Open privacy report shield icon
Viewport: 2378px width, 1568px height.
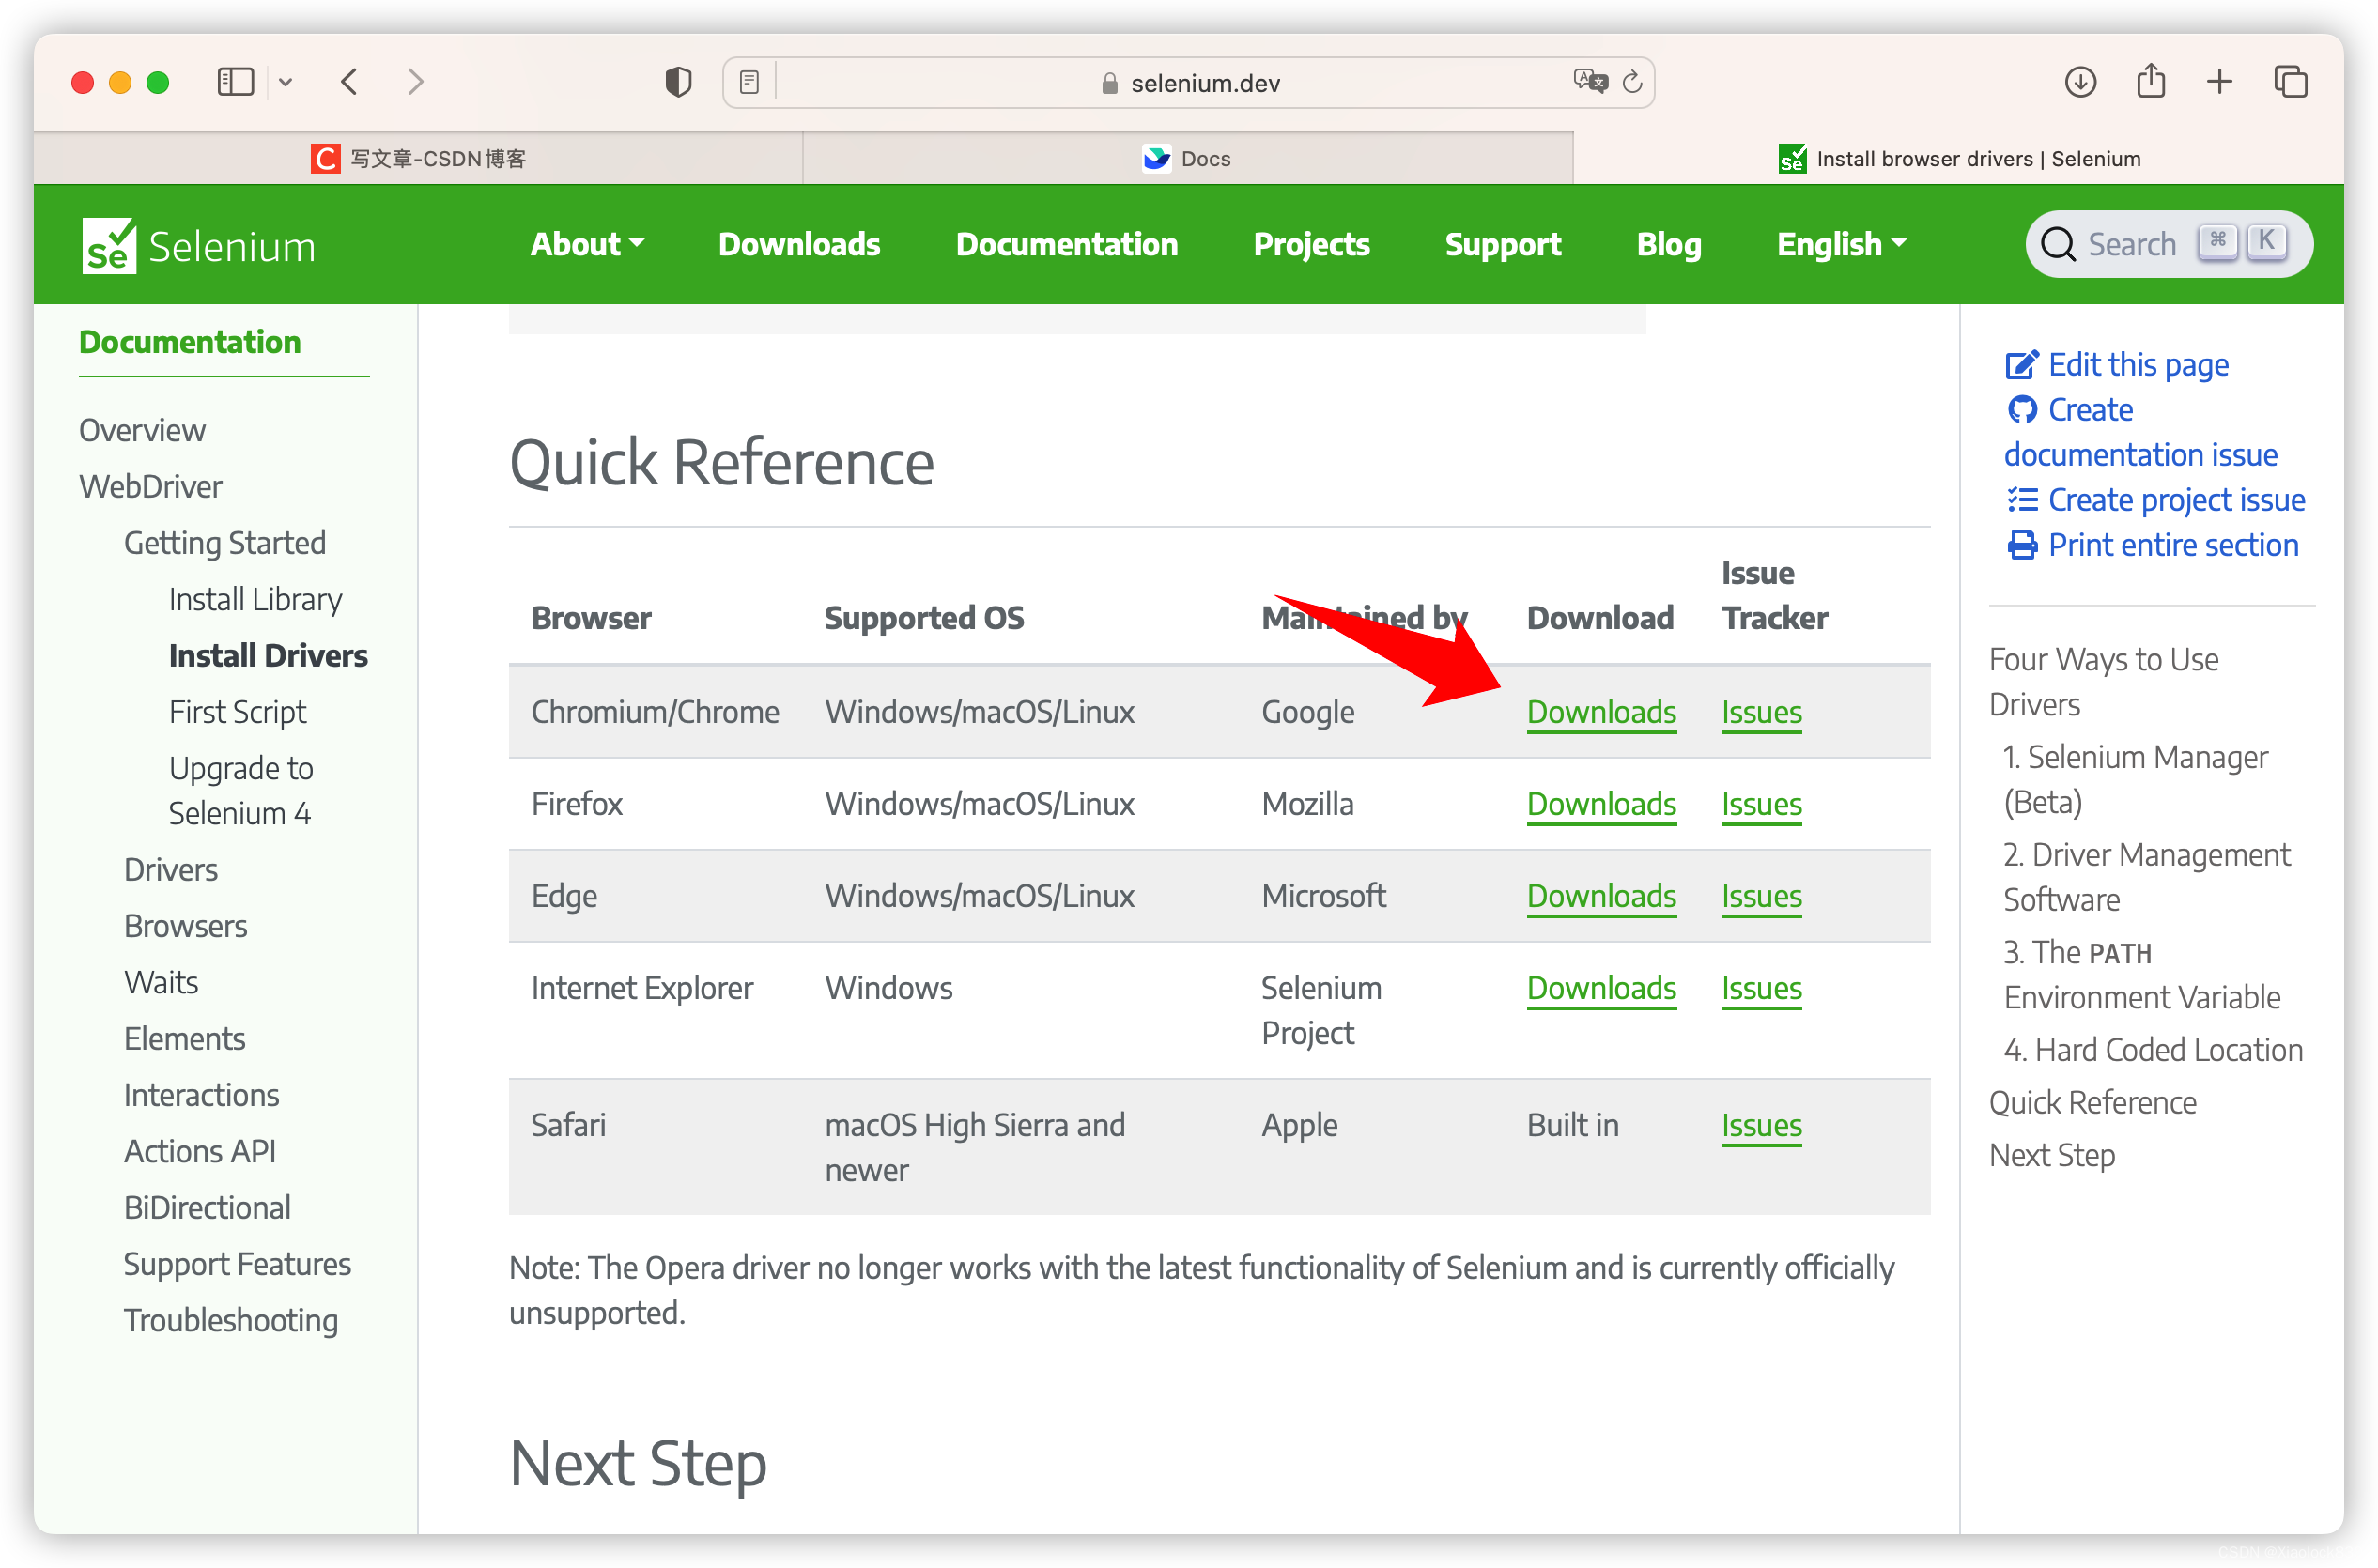tap(678, 81)
